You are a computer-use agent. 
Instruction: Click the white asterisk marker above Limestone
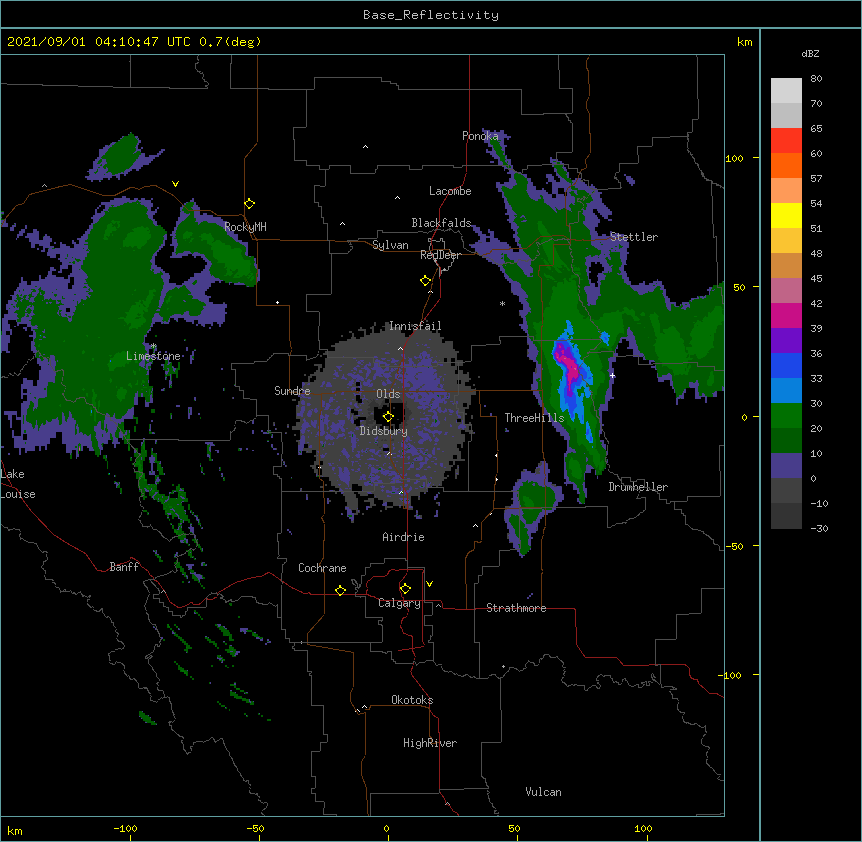coord(154,346)
